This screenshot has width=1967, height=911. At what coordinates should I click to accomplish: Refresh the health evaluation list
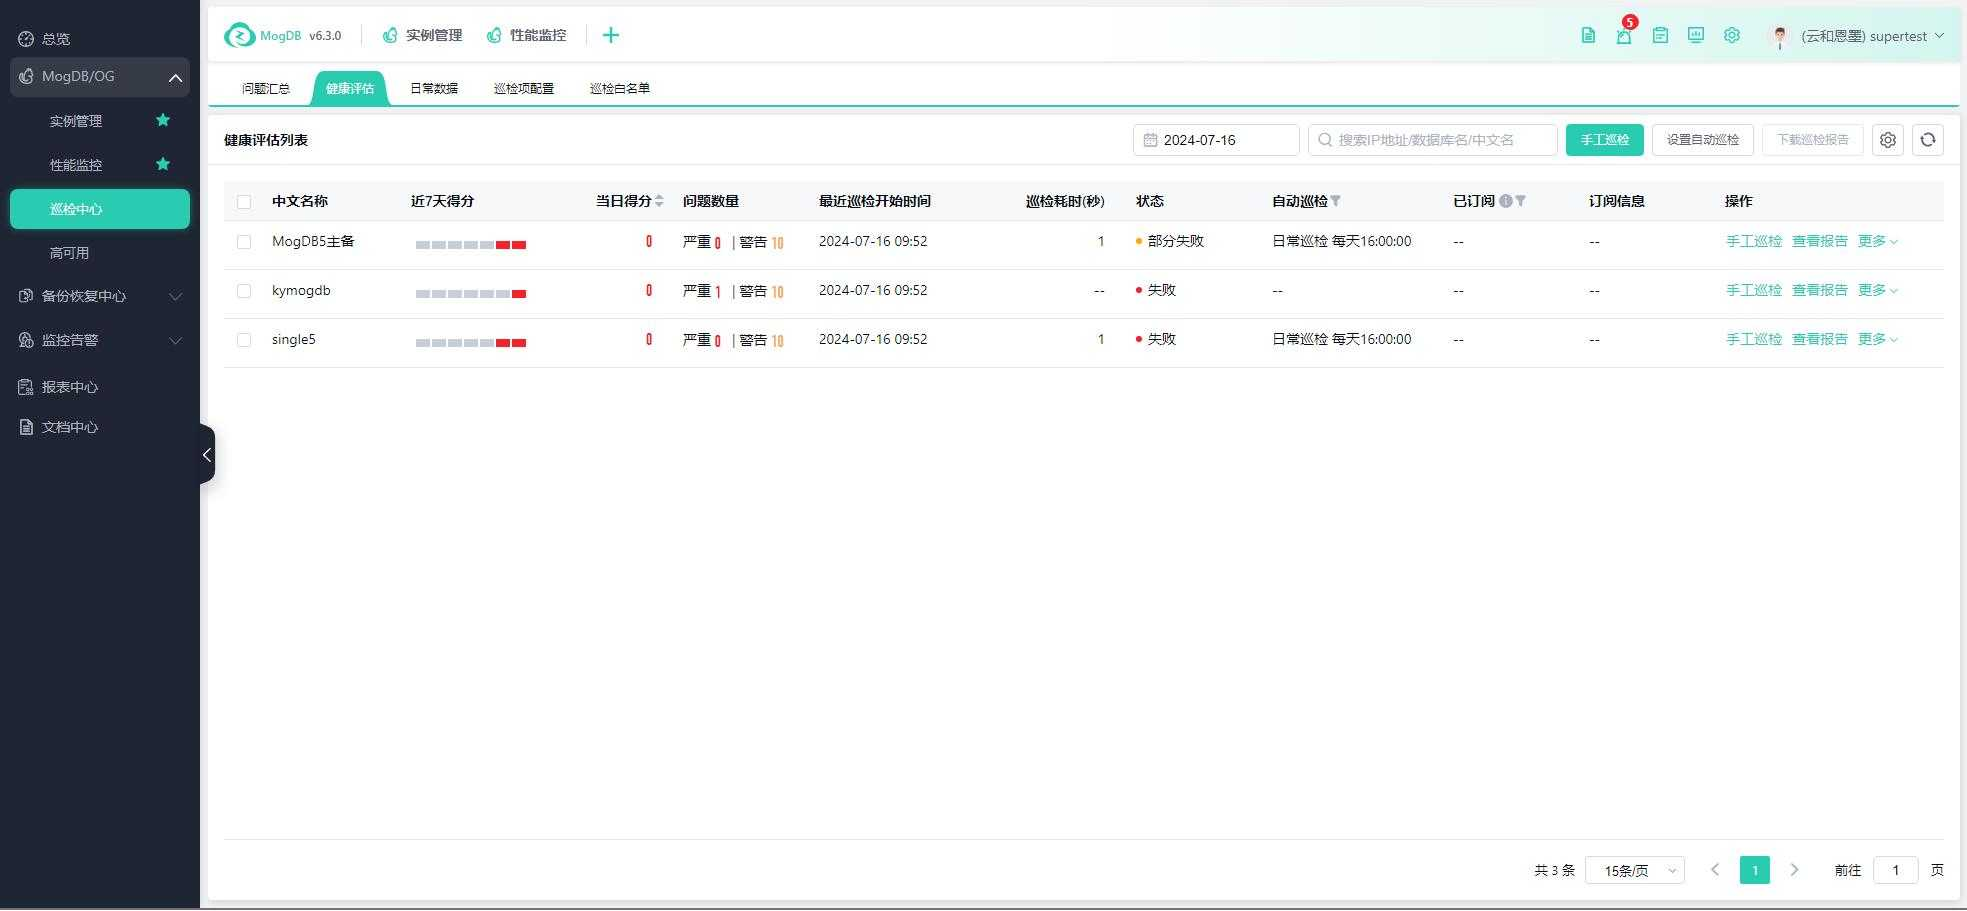(1928, 140)
